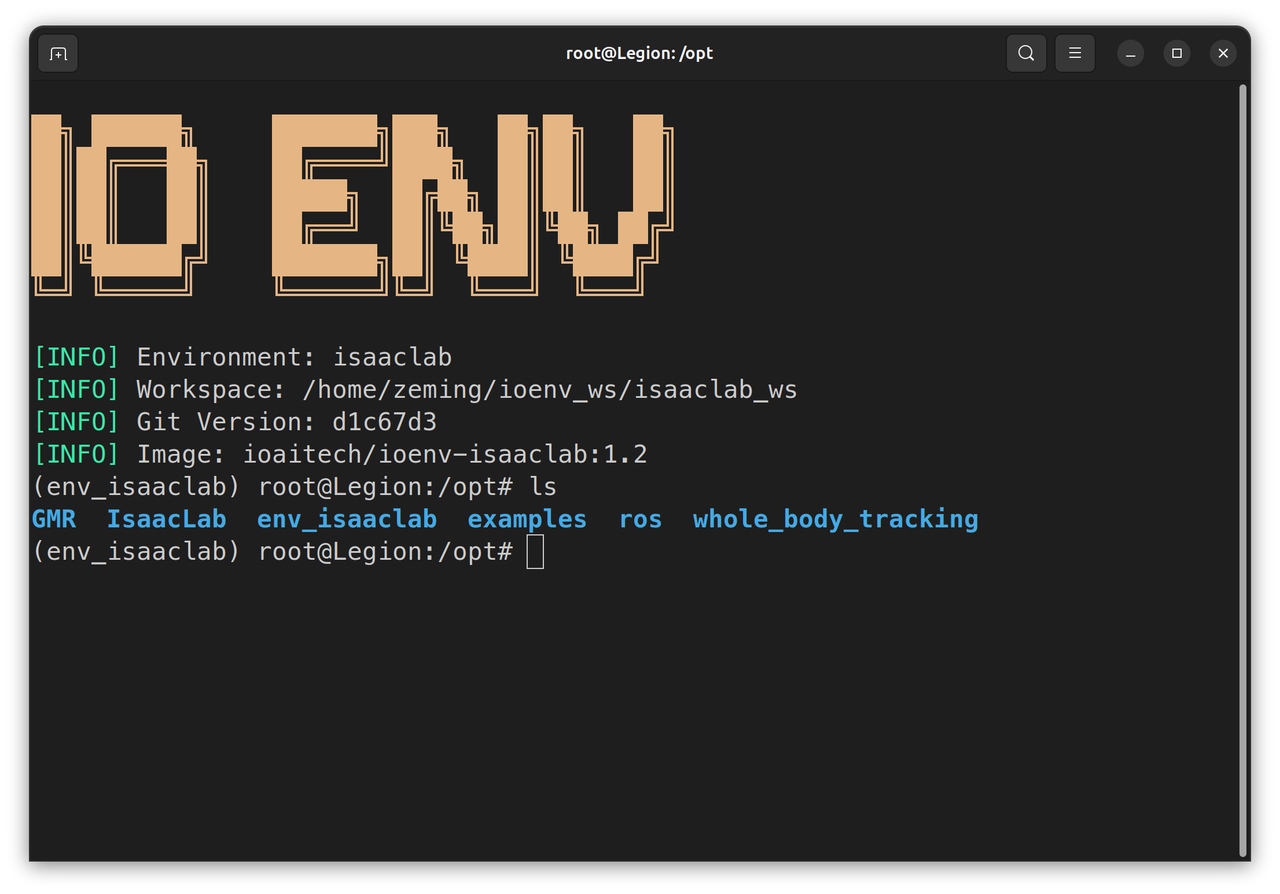Click the workspace path /home/zeming/ioenv_ws/isaaclab_ws
1280x894 pixels.
tap(549, 390)
